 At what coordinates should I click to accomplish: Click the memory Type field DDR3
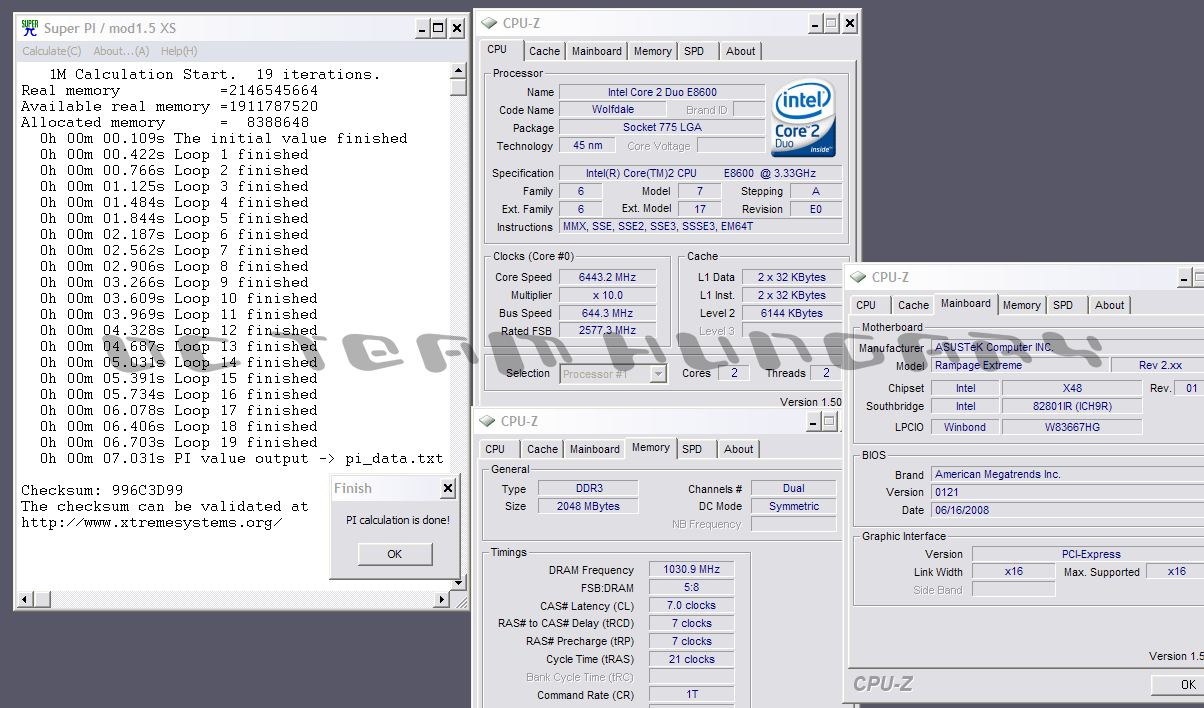(589, 489)
